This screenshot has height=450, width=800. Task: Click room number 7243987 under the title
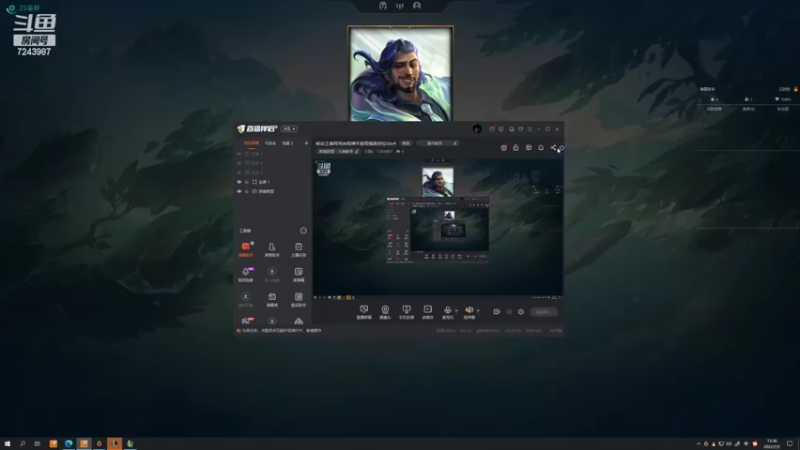click(x=384, y=152)
